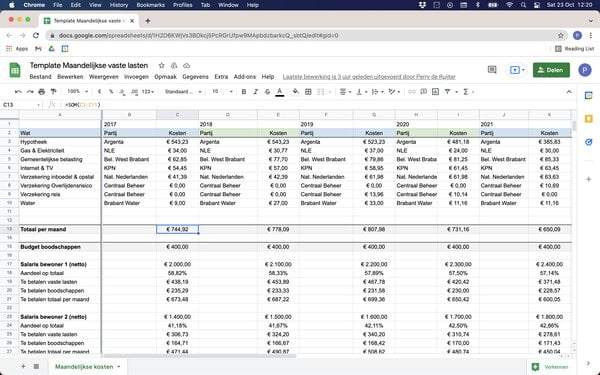The width and height of the screenshot is (600, 375).
Task: Open horizontal align dropdown
Action: (345, 92)
